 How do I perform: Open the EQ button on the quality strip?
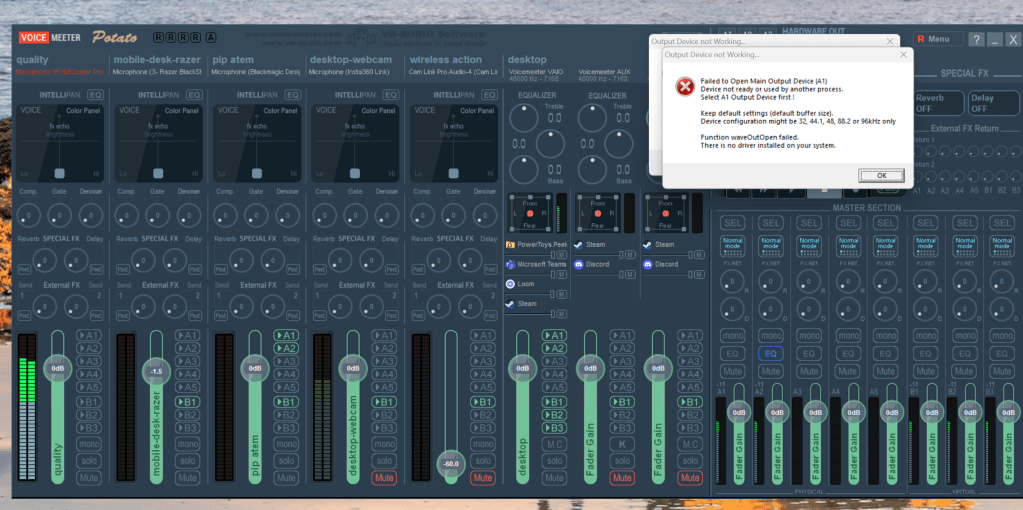(x=96, y=95)
